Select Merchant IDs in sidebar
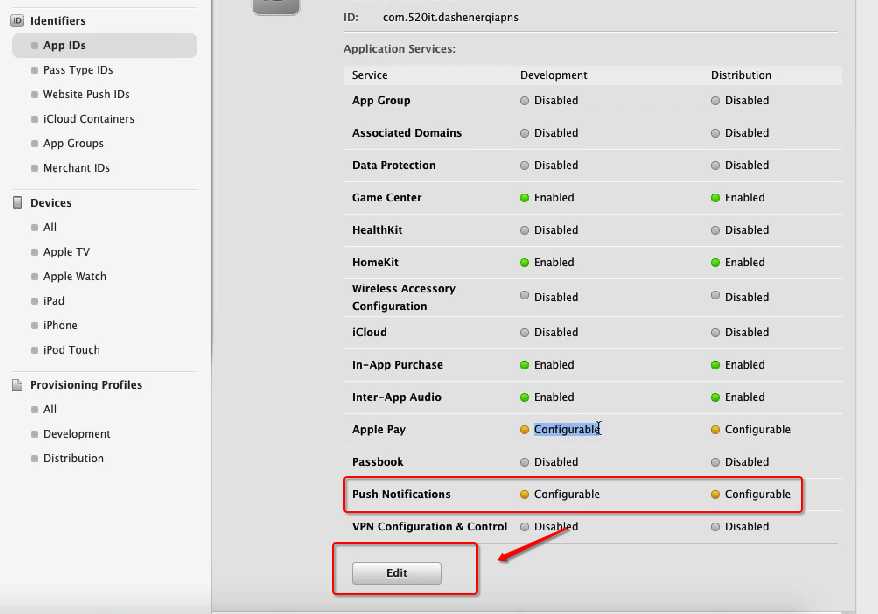The image size is (878, 614). coord(76,168)
